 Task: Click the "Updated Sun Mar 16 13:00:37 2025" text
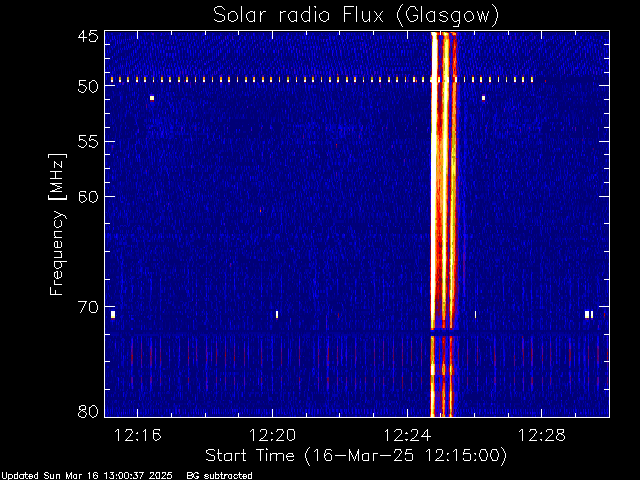[x=87, y=476]
